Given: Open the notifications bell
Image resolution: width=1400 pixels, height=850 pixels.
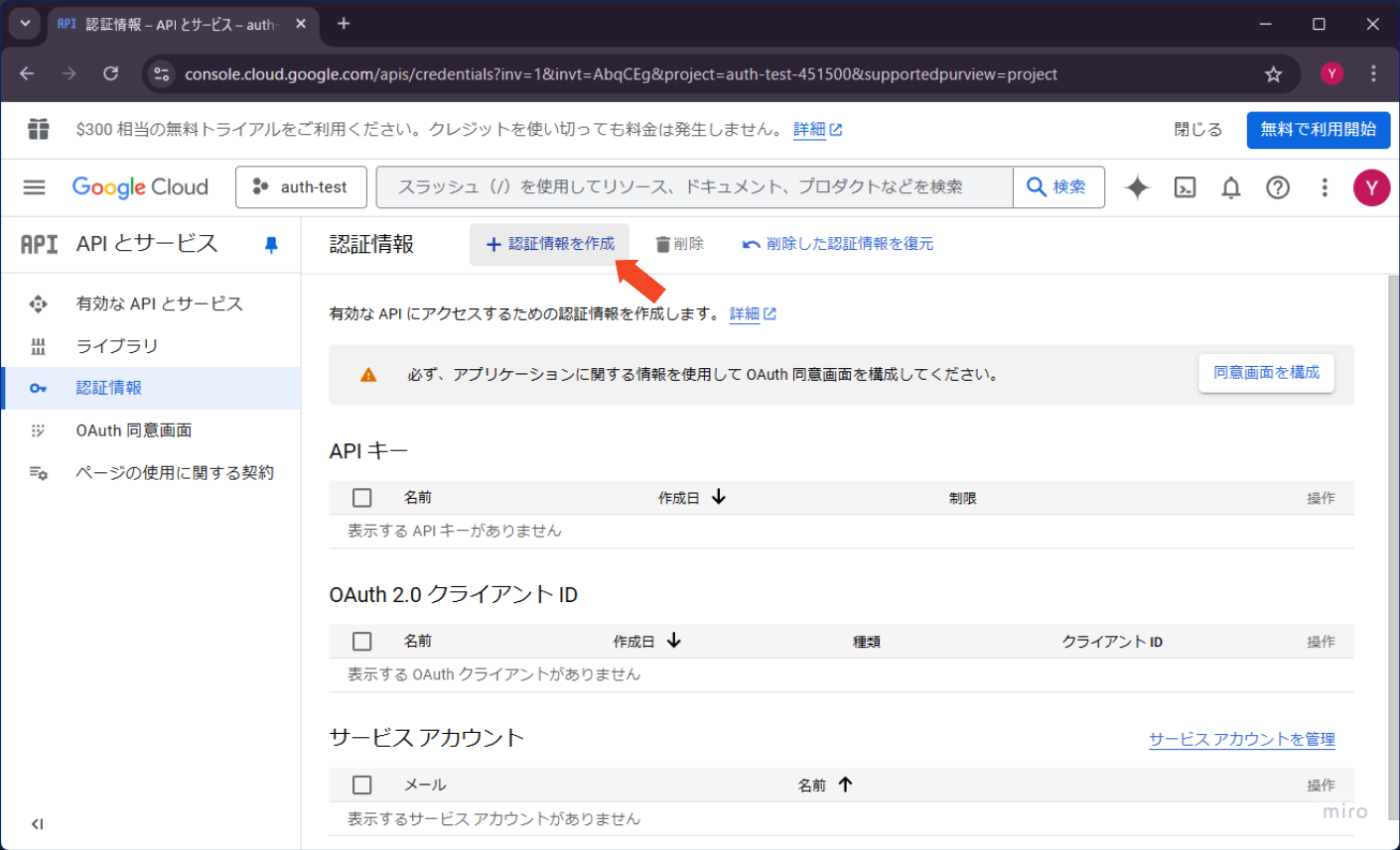Looking at the screenshot, I should (1231, 187).
